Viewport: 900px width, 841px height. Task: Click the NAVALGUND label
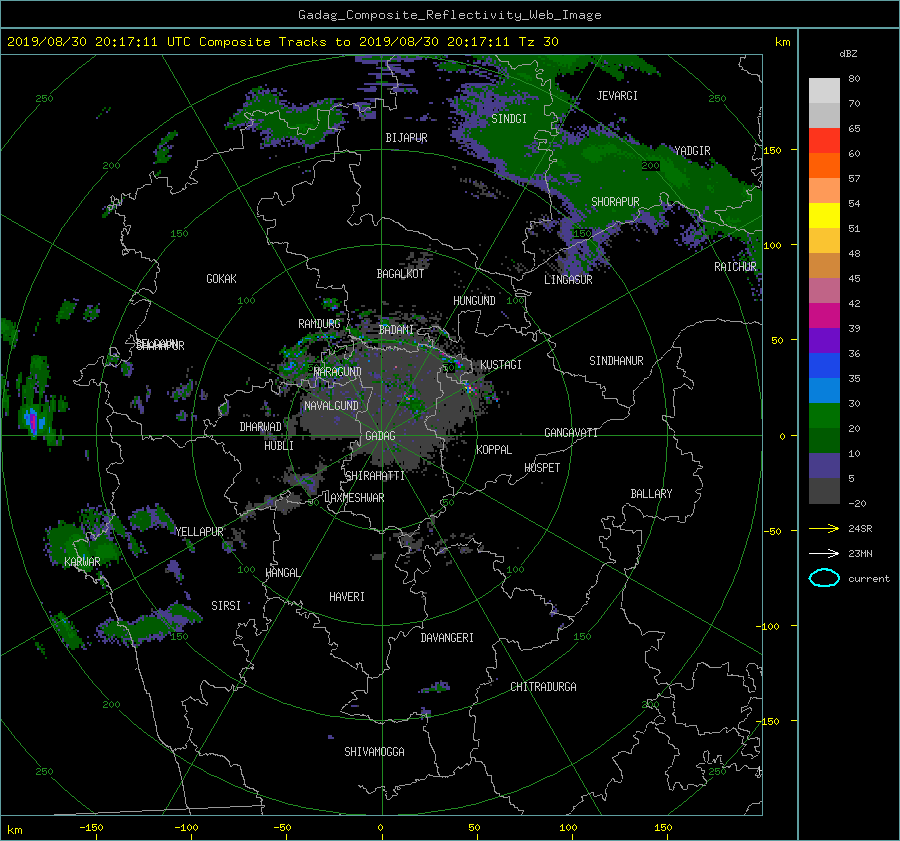pos(331,406)
